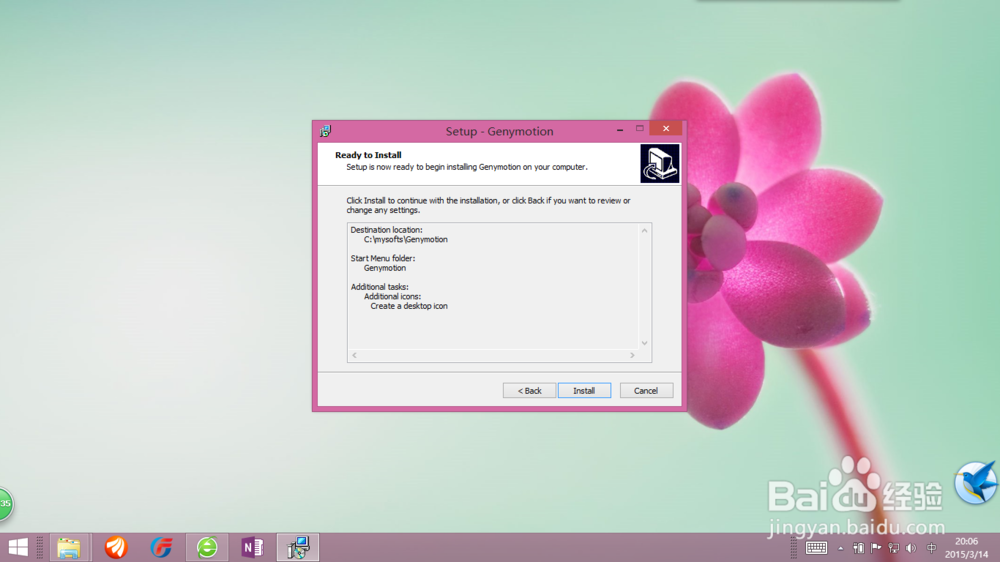The image size is (1000, 562).
Task: Click 'Create a desktop icon' summary line
Action: [x=409, y=306]
